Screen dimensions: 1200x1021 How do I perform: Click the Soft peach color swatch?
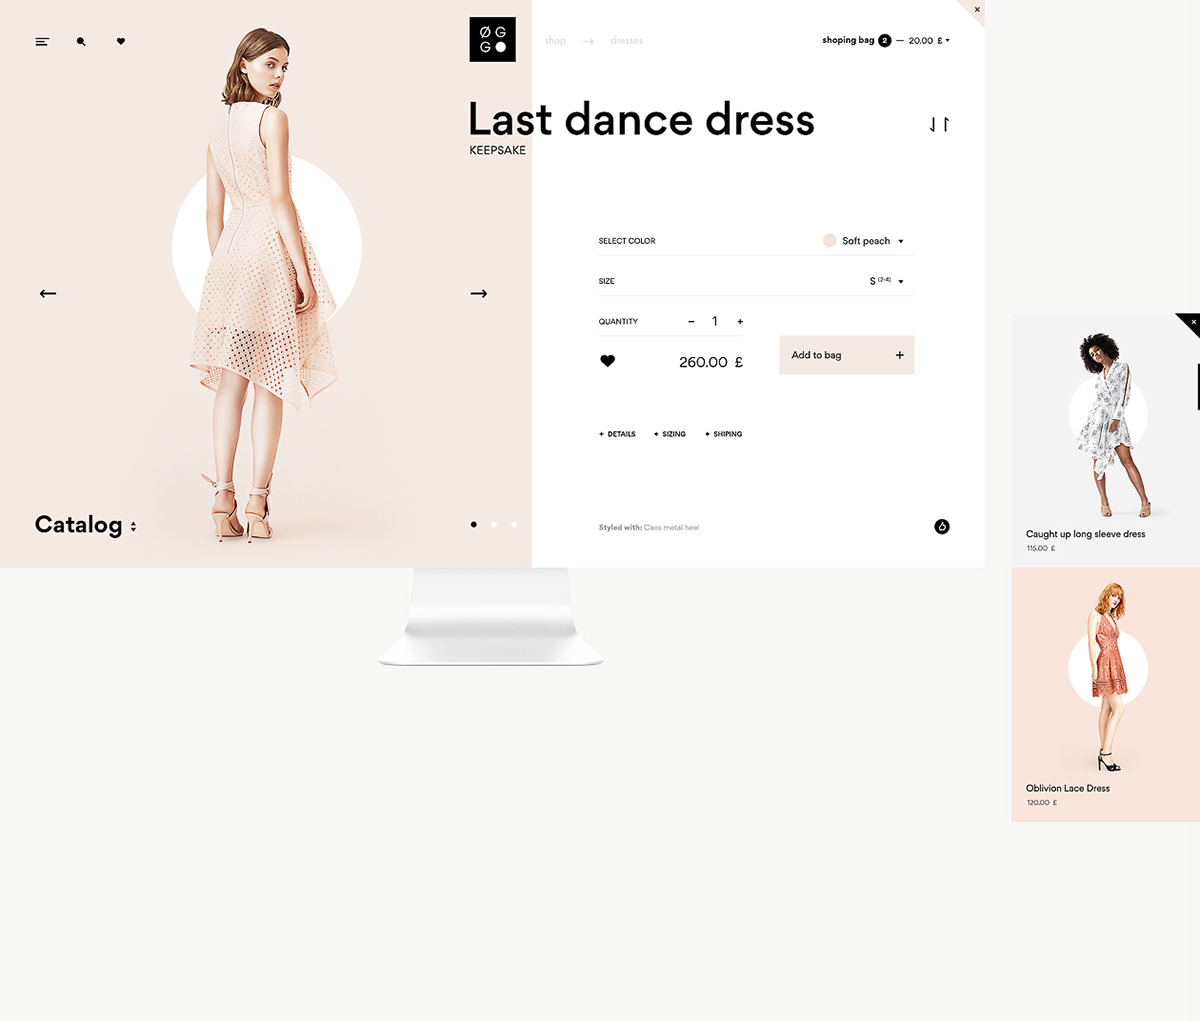coord(829,240)
